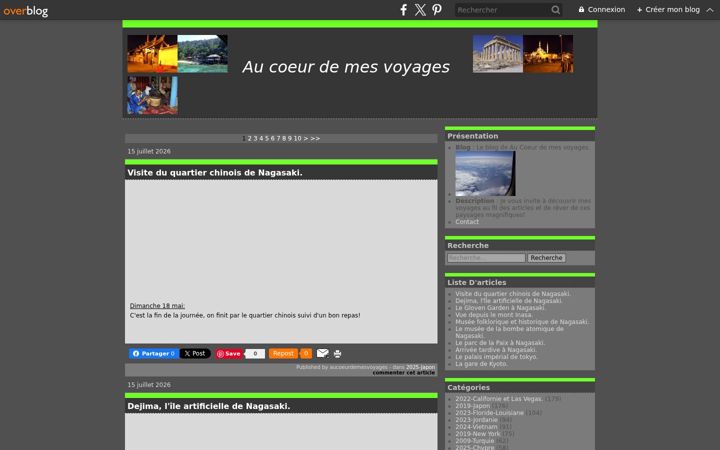
Task: Open 'Le palais impérial de tokyo' link
Action: pyautogui.click(x=496, y=357)
